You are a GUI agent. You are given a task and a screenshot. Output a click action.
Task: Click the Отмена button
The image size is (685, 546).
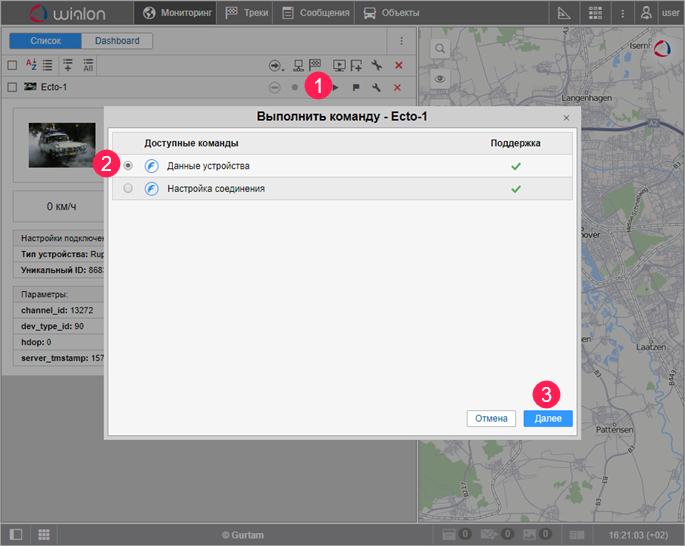[x=491, y=418]
